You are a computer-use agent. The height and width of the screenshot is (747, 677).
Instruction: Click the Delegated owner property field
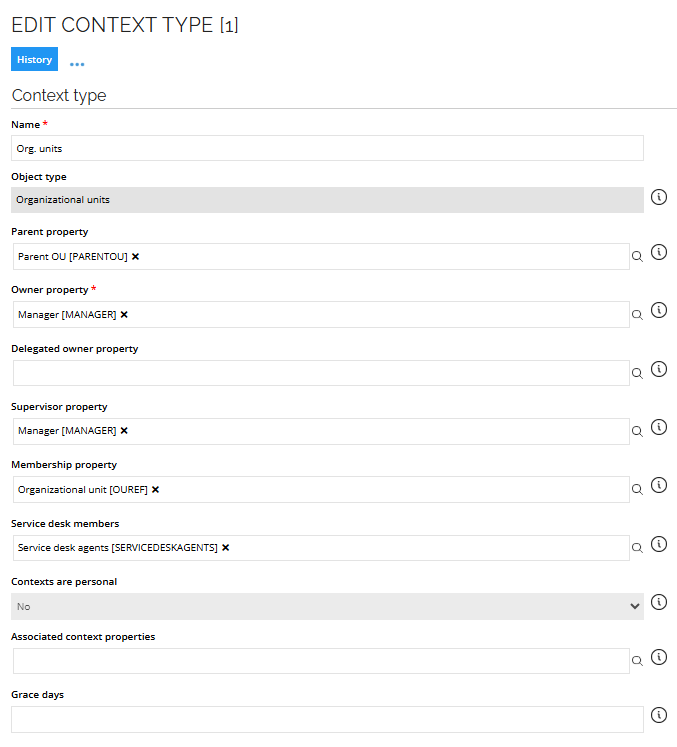pyautogui.click(x=321, y=373)
